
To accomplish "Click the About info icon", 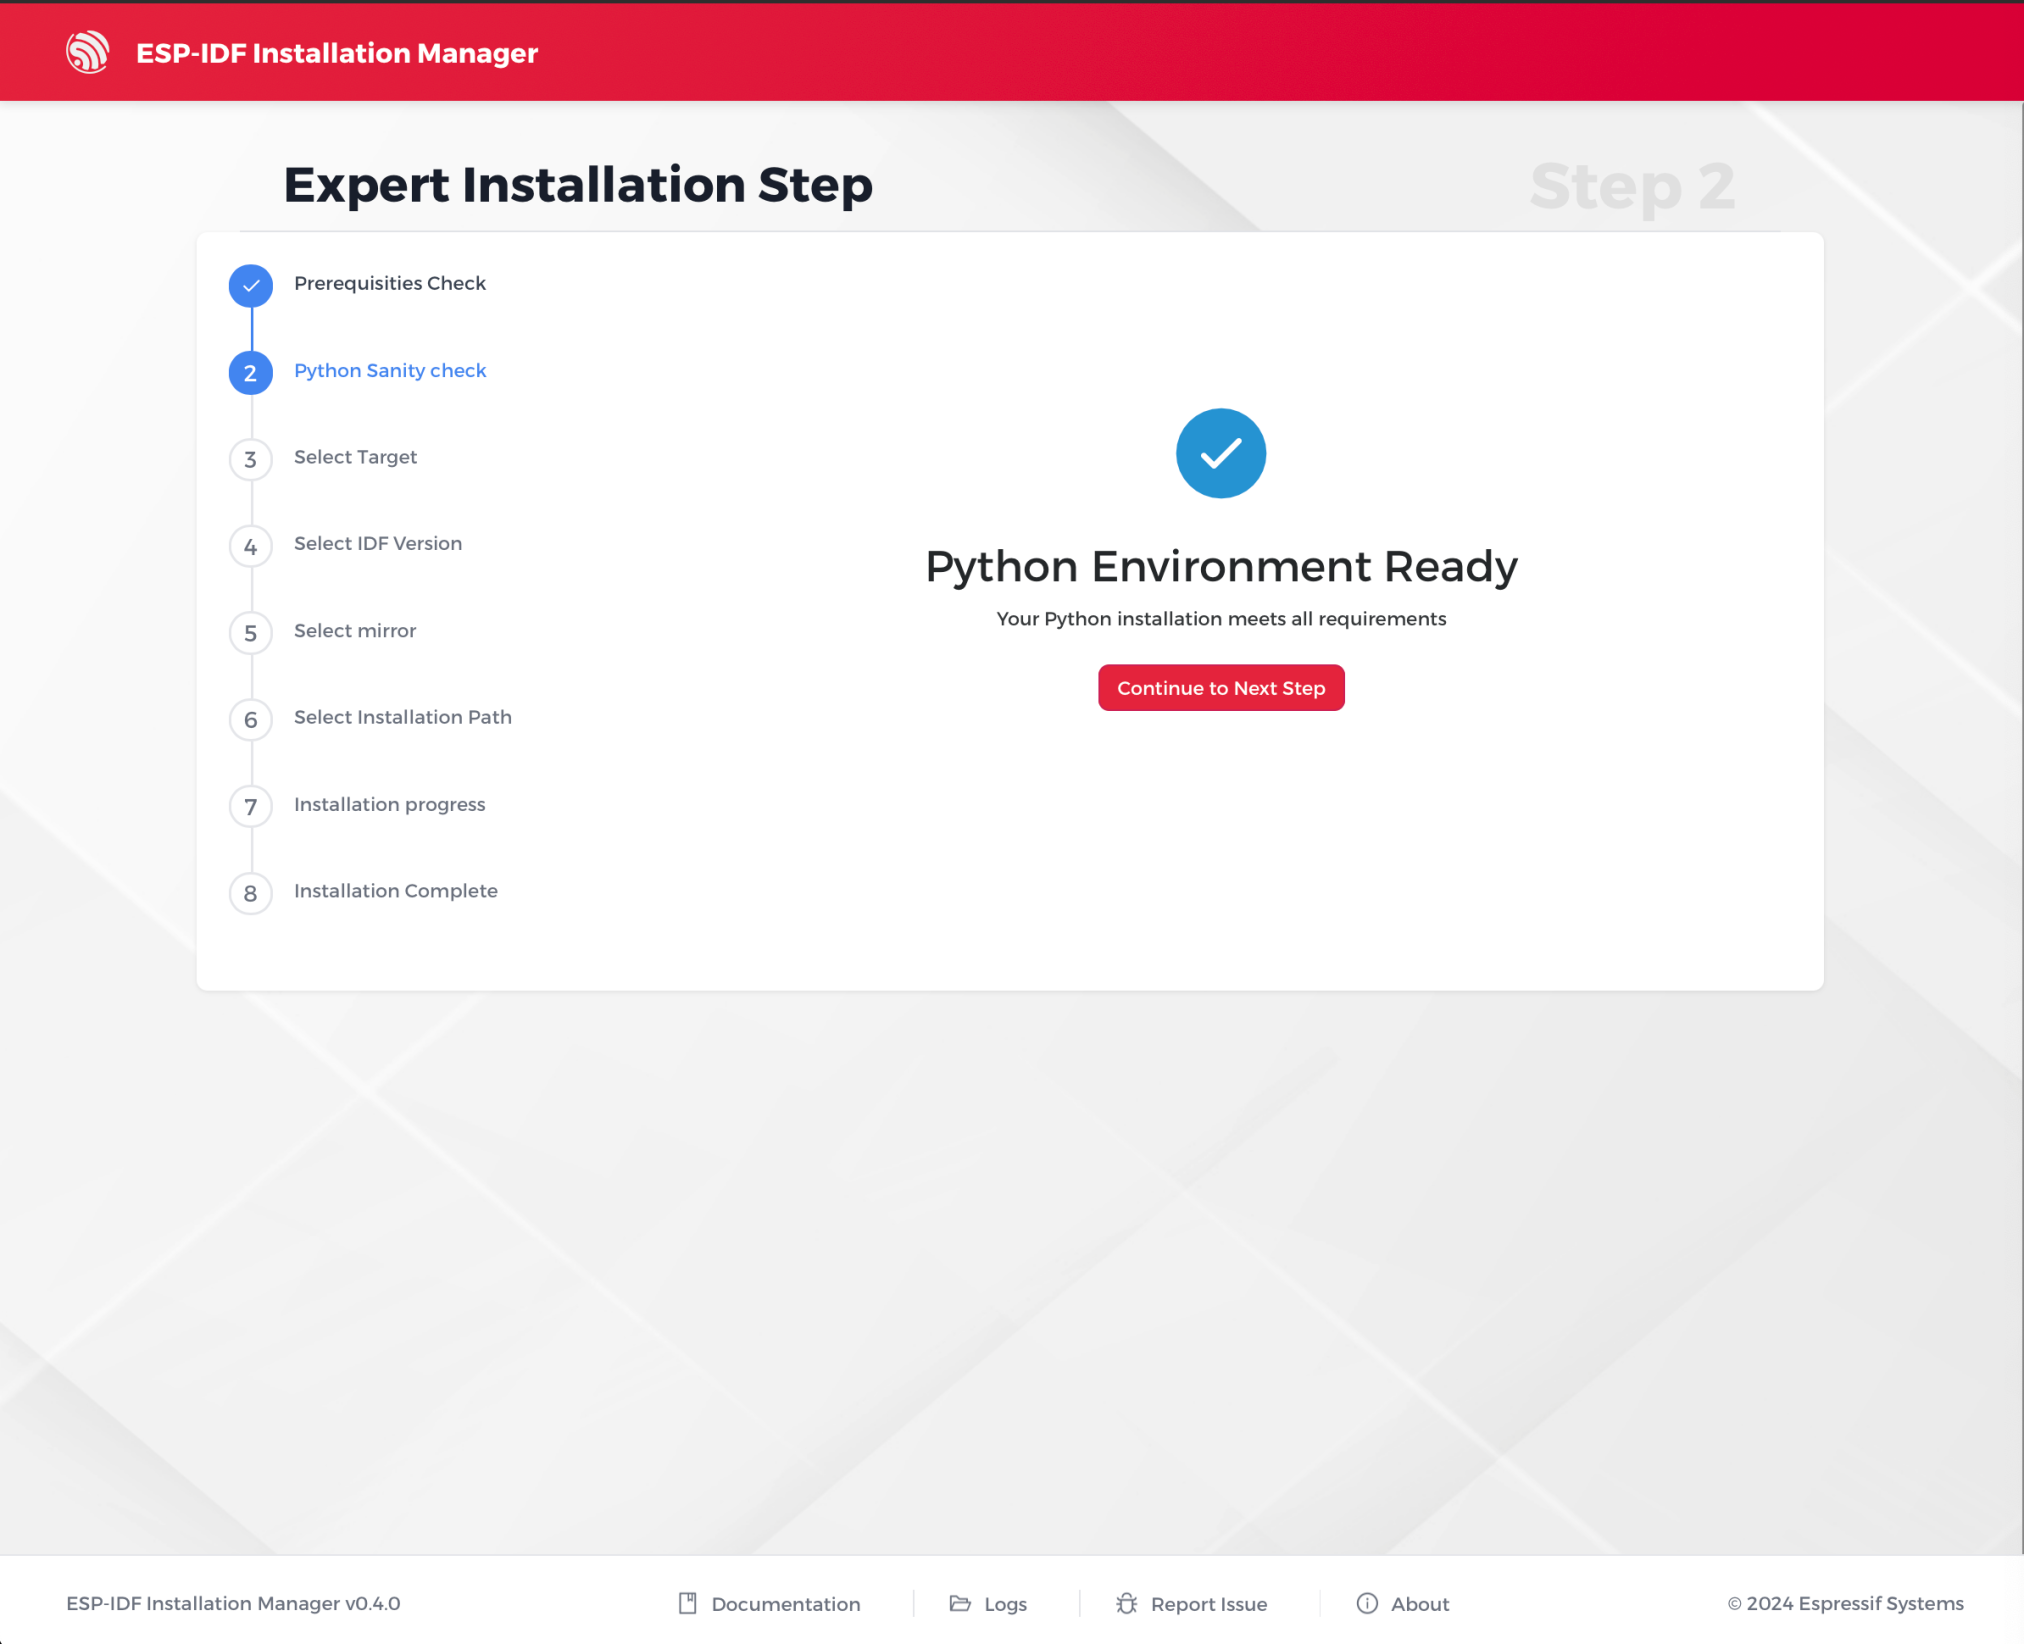I will coord(1366,1603).
